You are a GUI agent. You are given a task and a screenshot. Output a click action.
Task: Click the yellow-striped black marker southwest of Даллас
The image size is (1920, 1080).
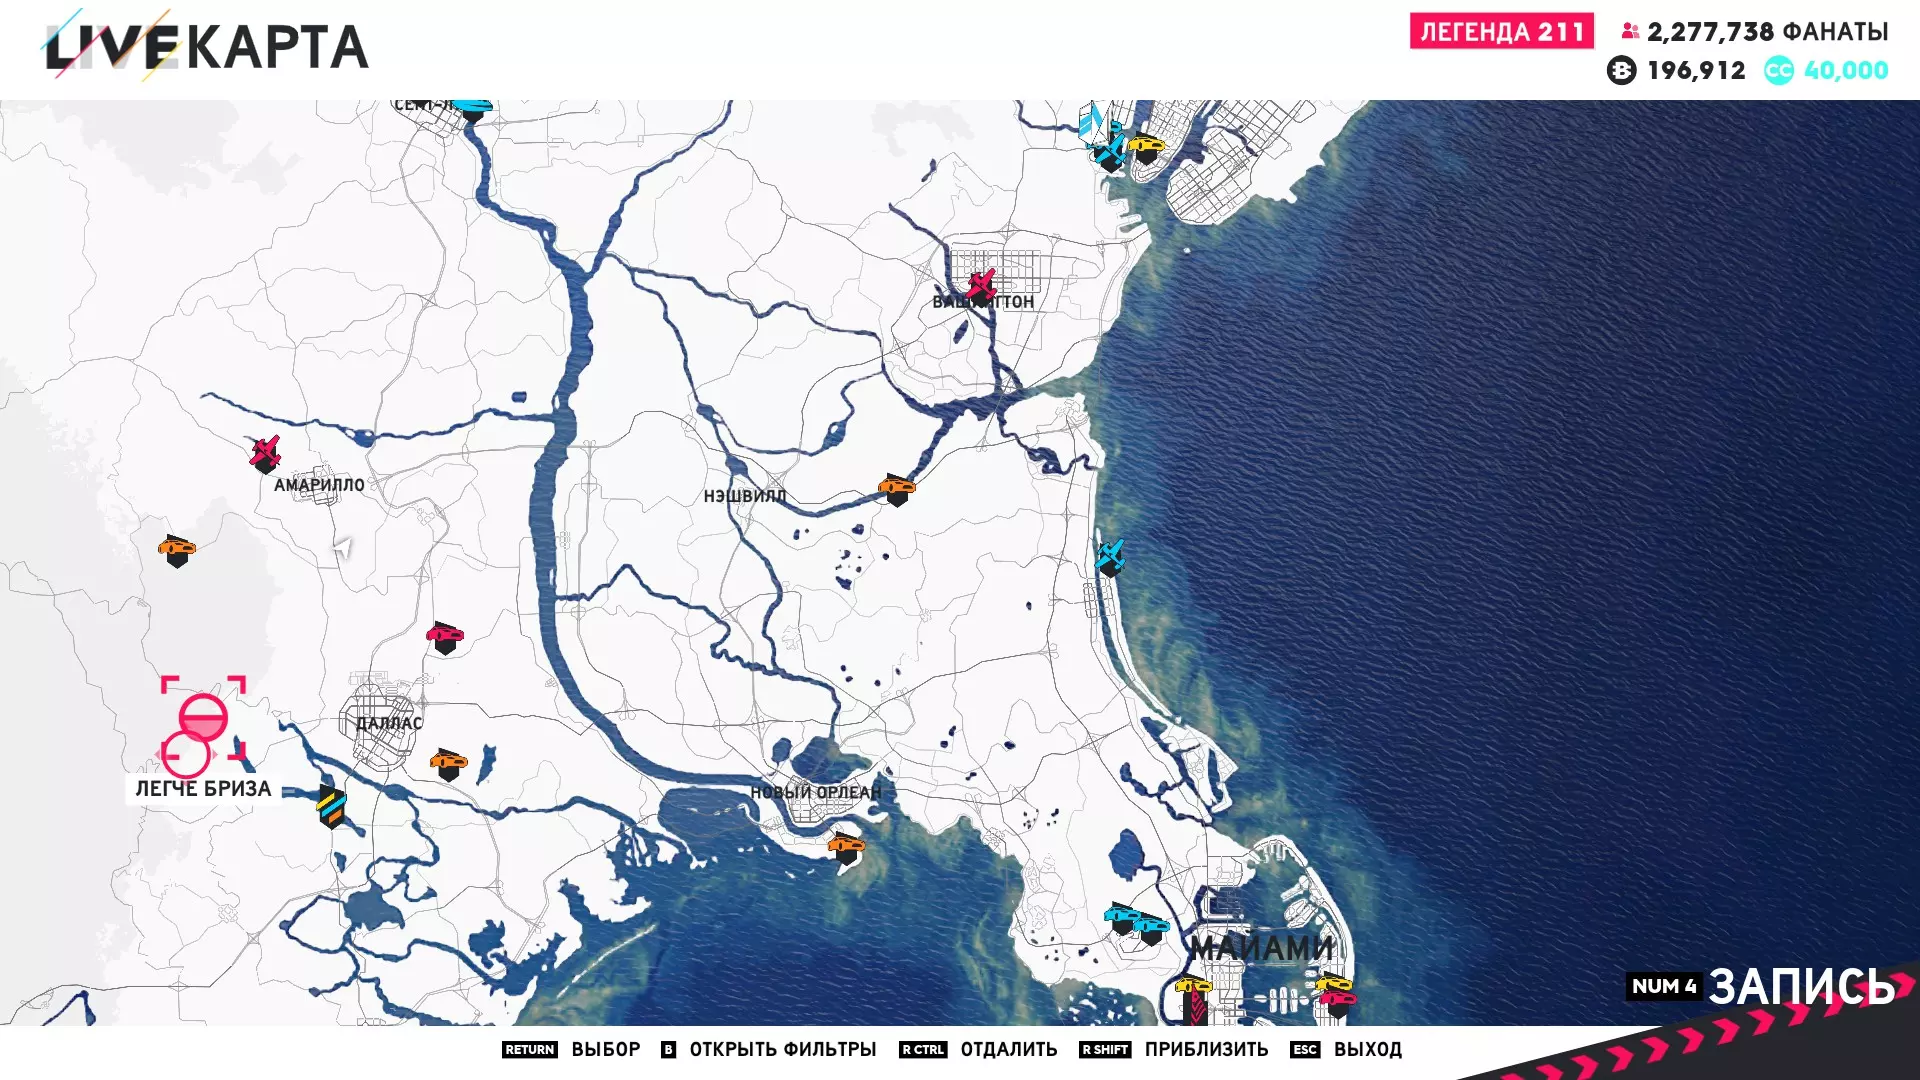pyautogui.click(x=331, y=806)
